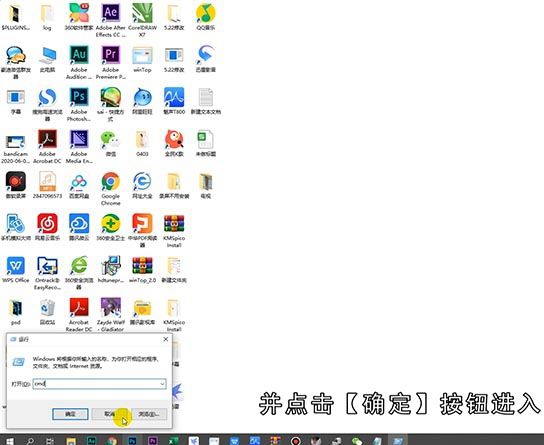
Task: Select the 手机模拟大师 desktop icon
Action: click(16, 227)
